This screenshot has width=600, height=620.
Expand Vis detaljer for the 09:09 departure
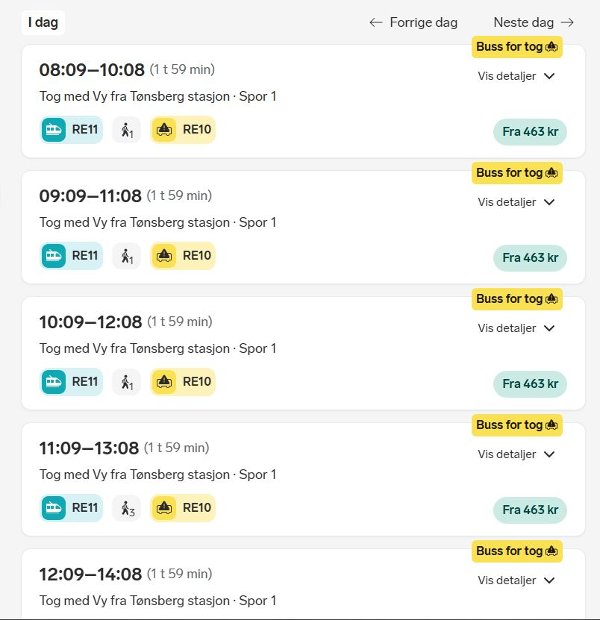[516, 202]
